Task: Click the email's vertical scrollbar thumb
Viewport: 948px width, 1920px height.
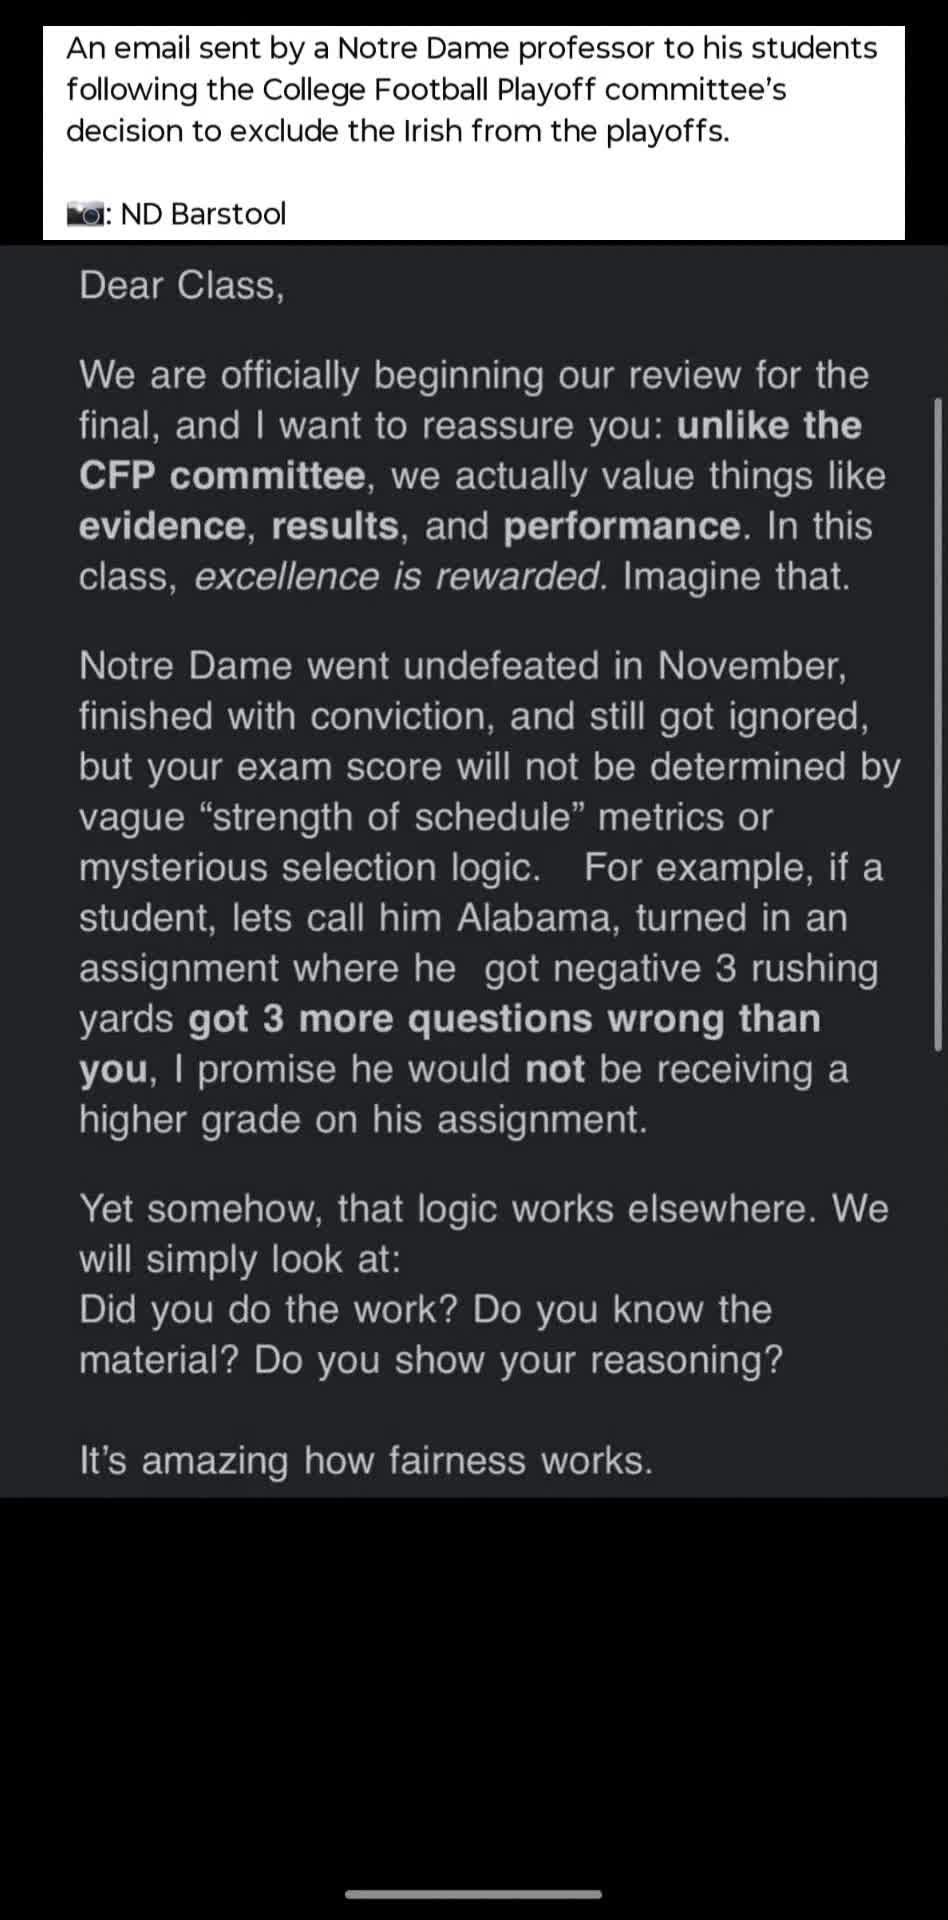Action: point(938,724)
